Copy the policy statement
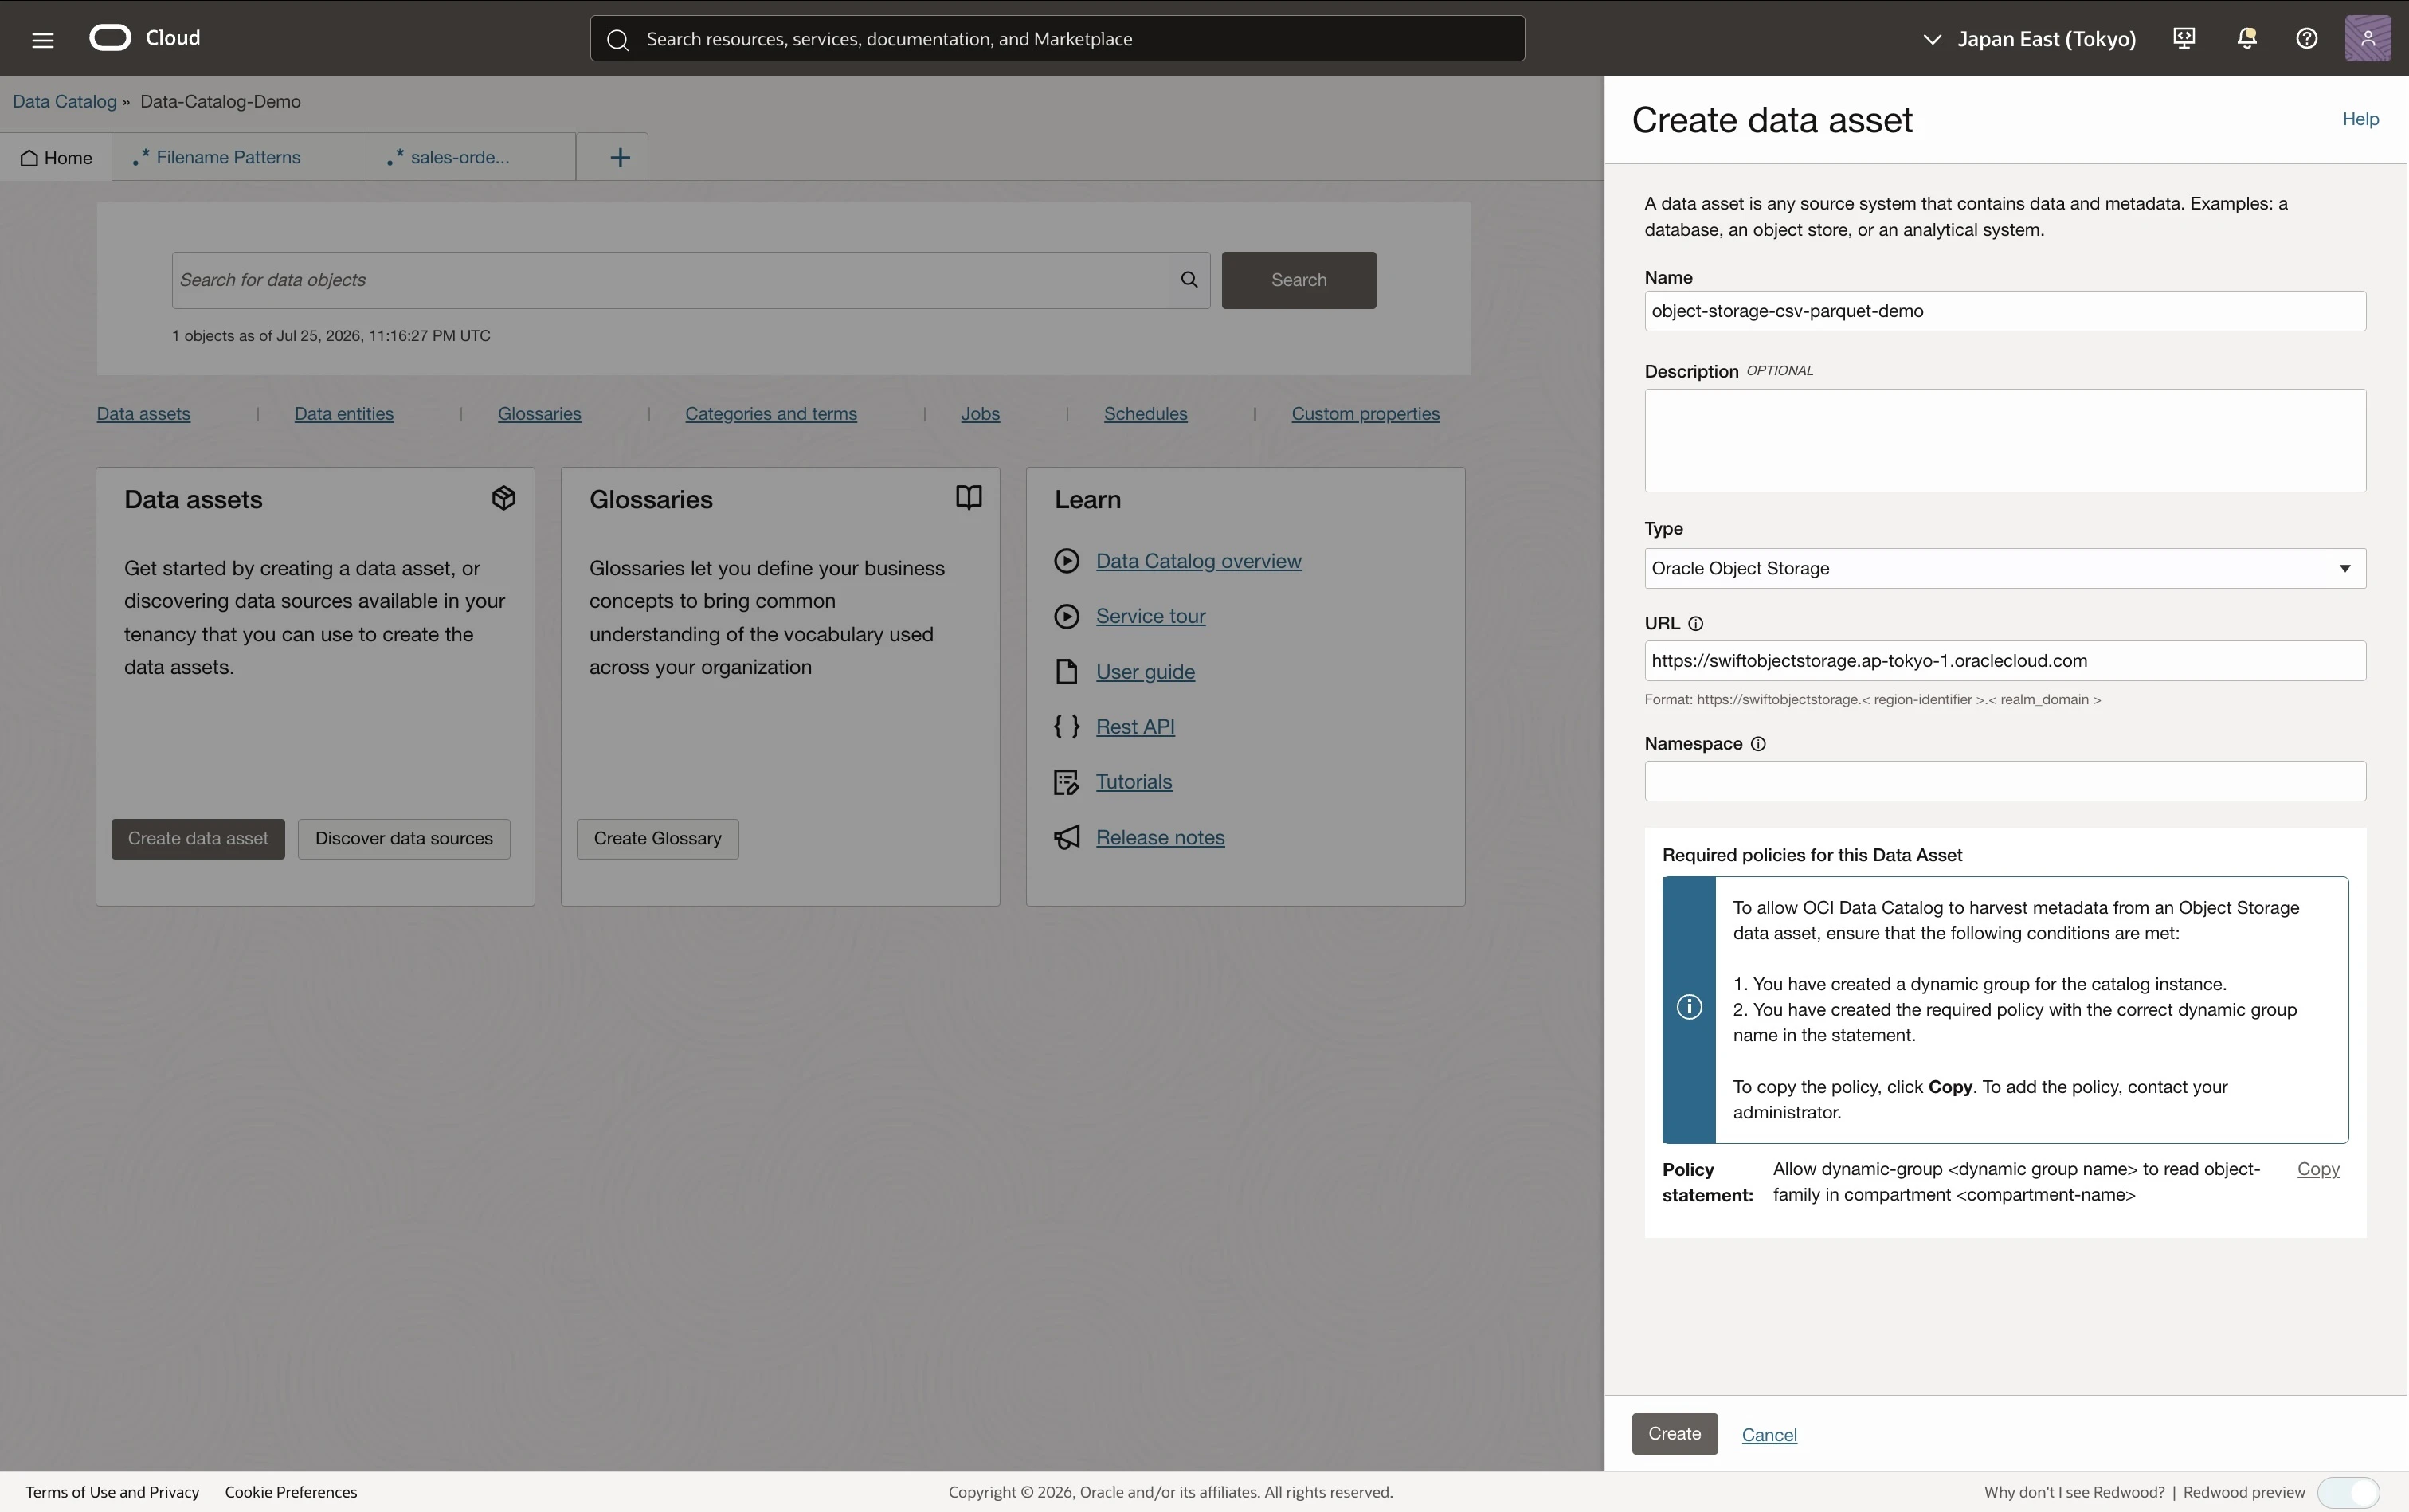 [x=2318, y=1169]
